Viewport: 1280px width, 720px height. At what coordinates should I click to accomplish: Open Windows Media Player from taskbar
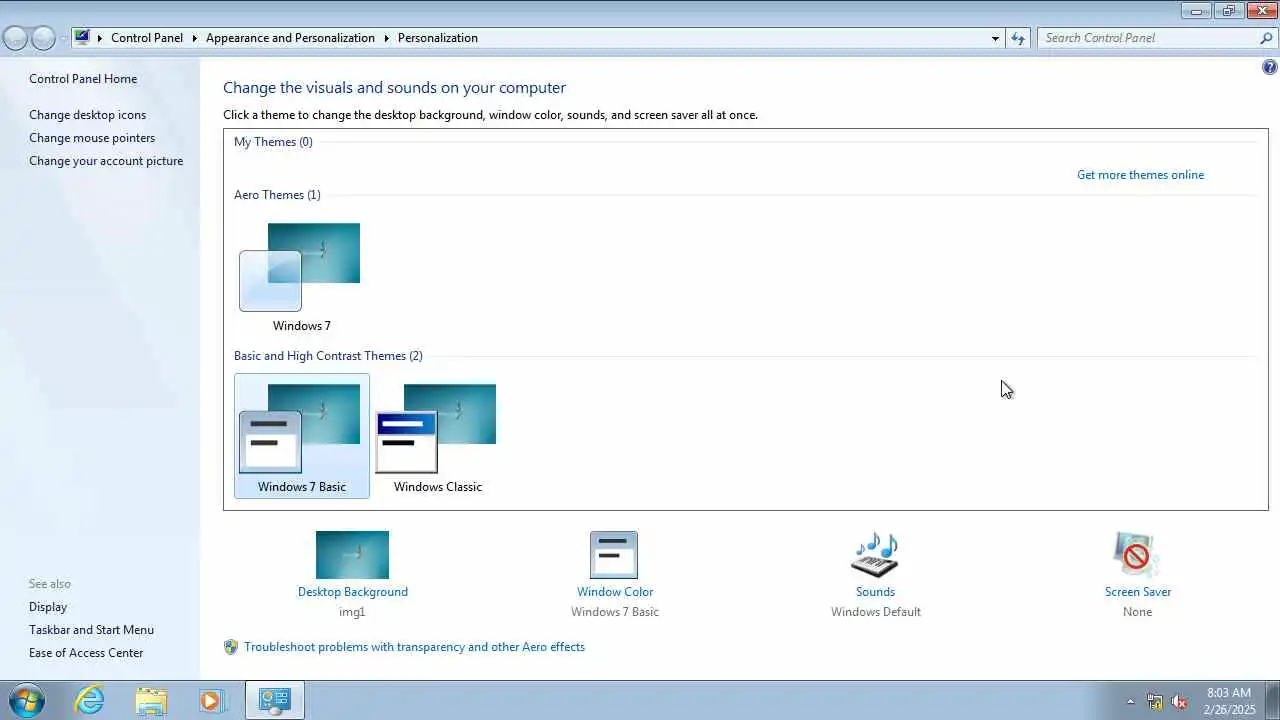pyautogui.click(x=211, y=700)
